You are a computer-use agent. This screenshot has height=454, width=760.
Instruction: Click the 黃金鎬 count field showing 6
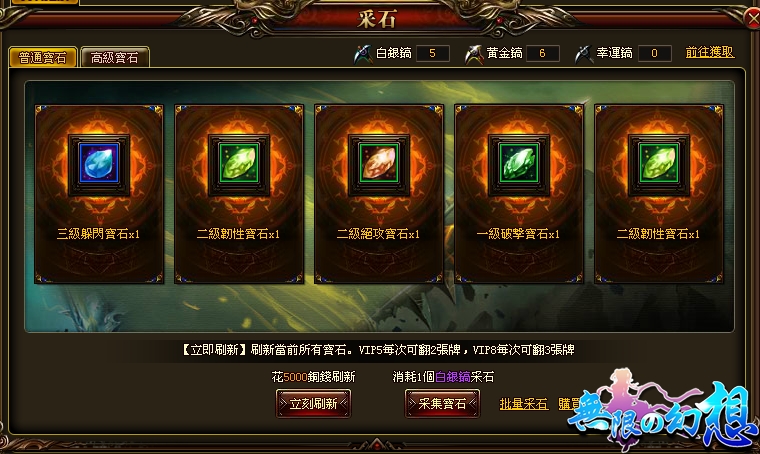542,53
